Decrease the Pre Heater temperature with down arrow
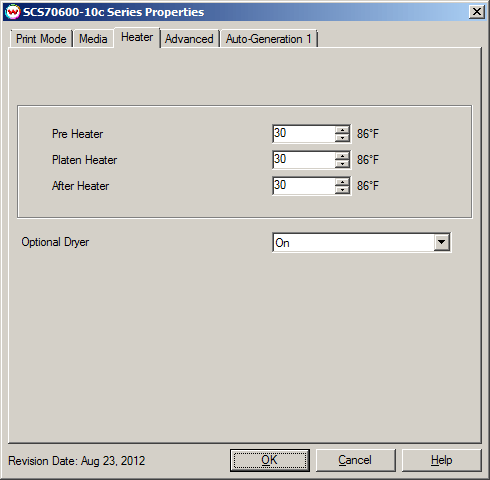This screenshot has height=480, width=490. 342,138
